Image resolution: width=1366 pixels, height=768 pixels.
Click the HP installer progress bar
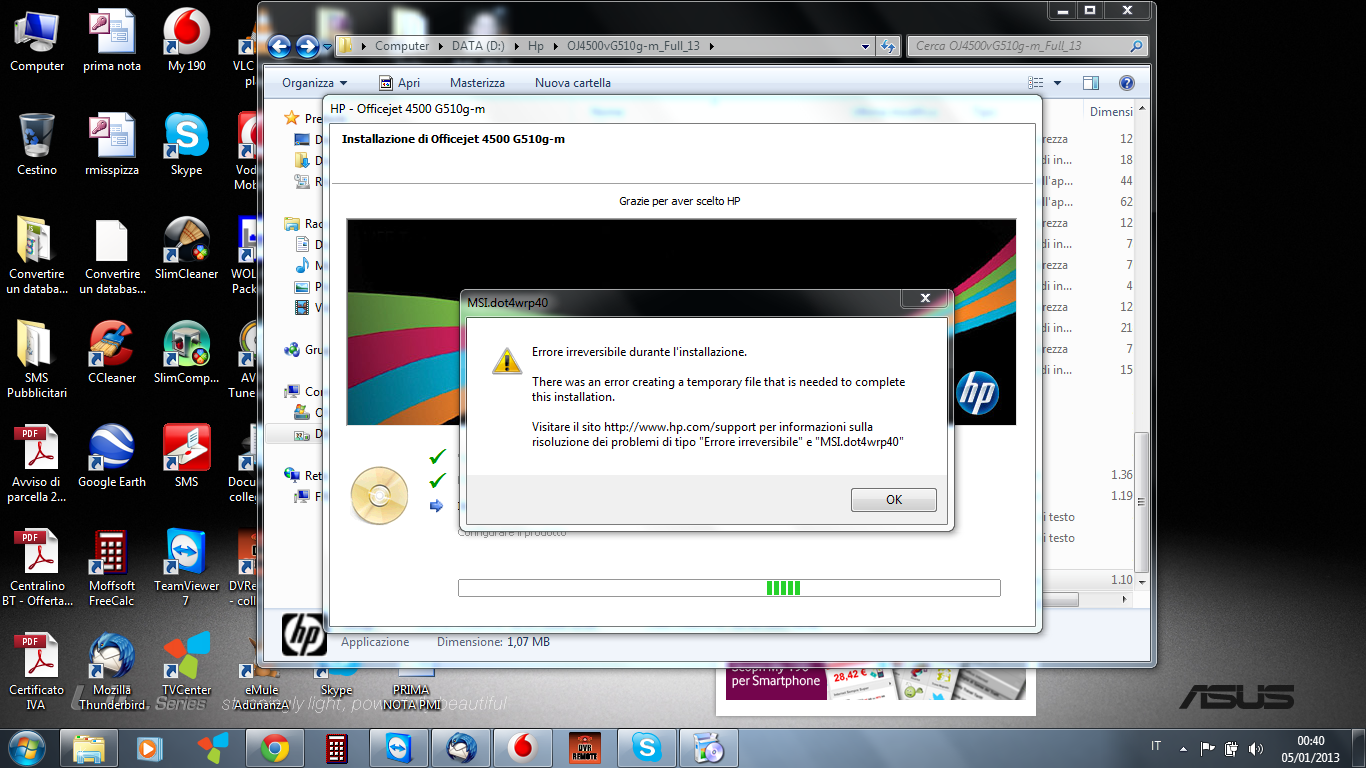coord(729,588)
